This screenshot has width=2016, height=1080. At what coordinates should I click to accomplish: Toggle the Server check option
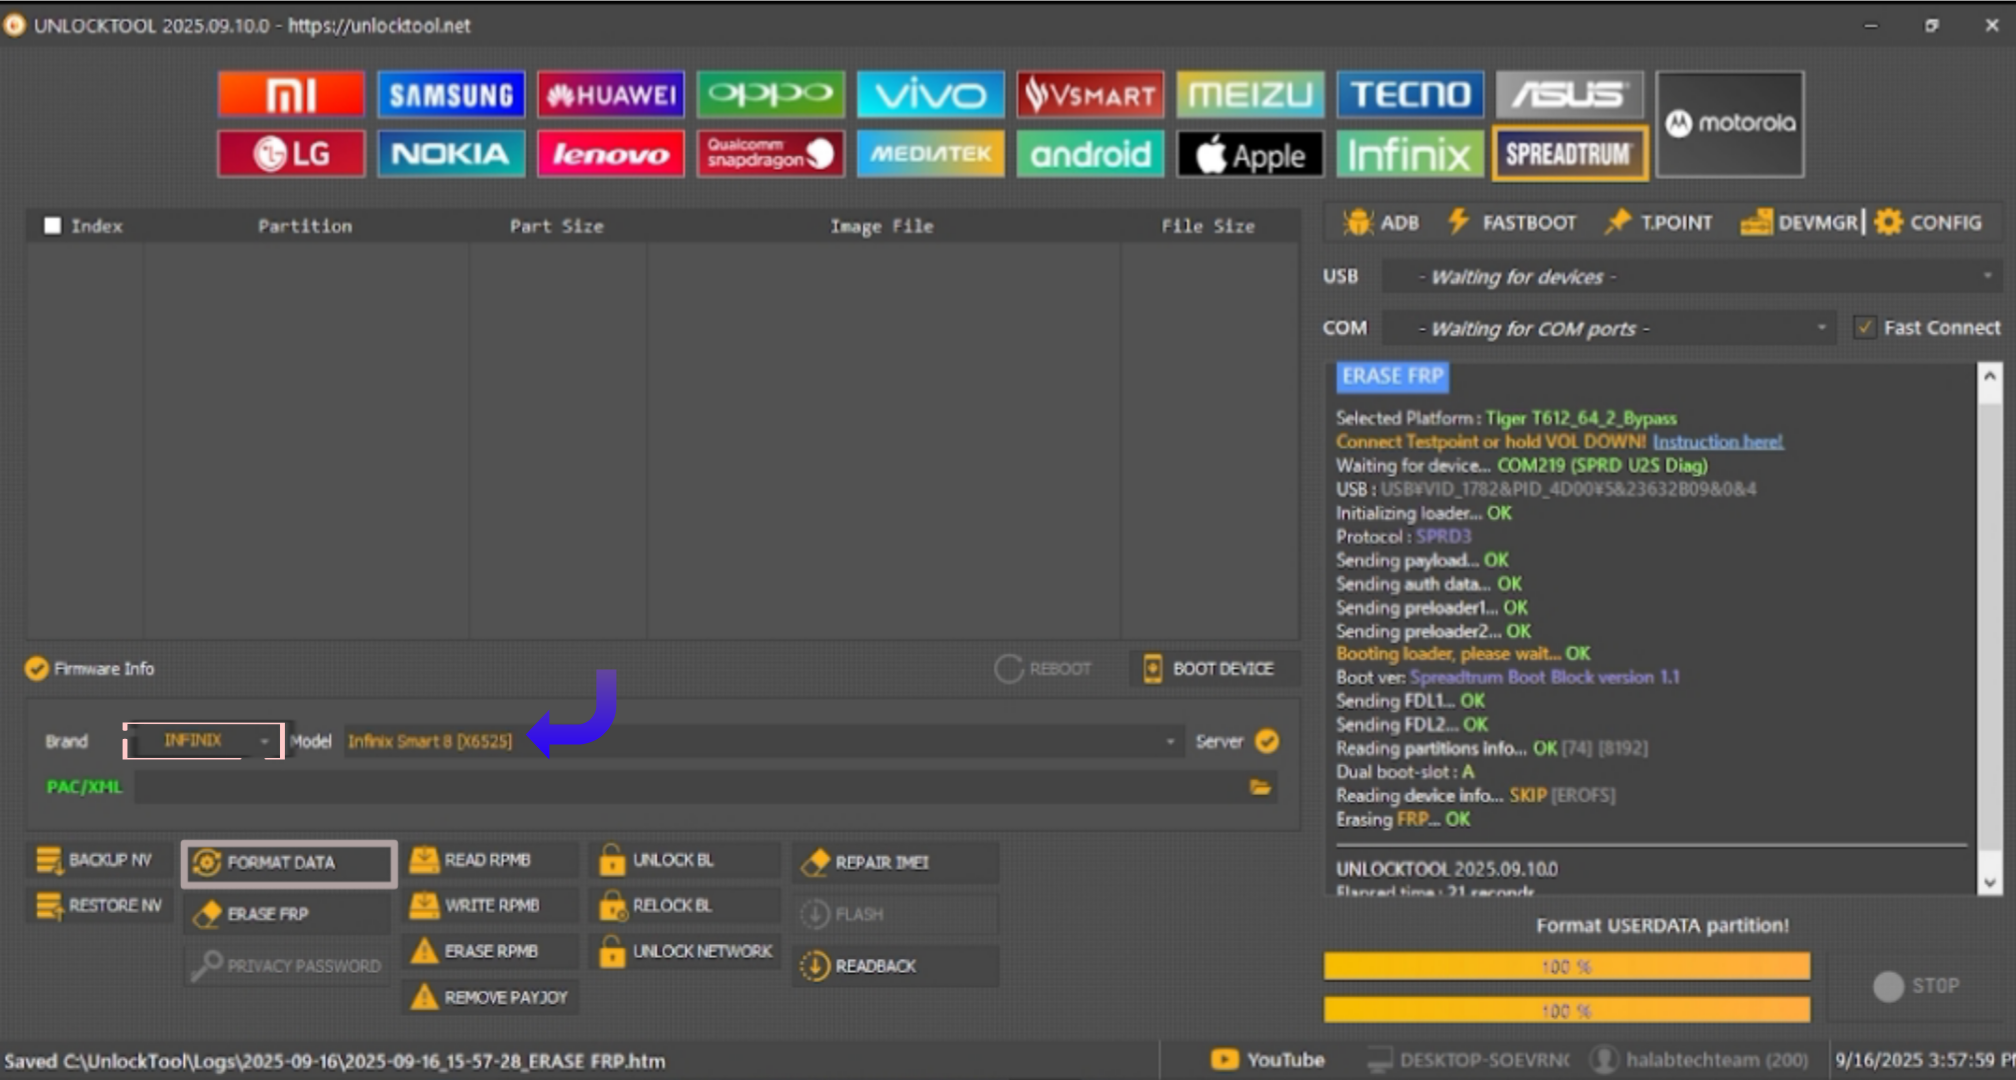point(1267,741)
